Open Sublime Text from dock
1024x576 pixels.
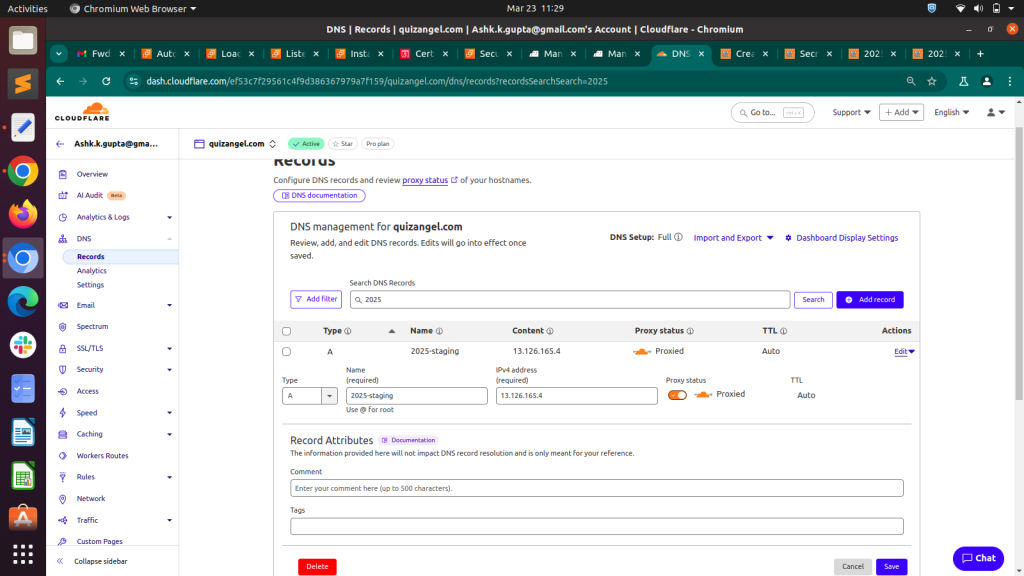pyautogui.click(x=23, y=84)
